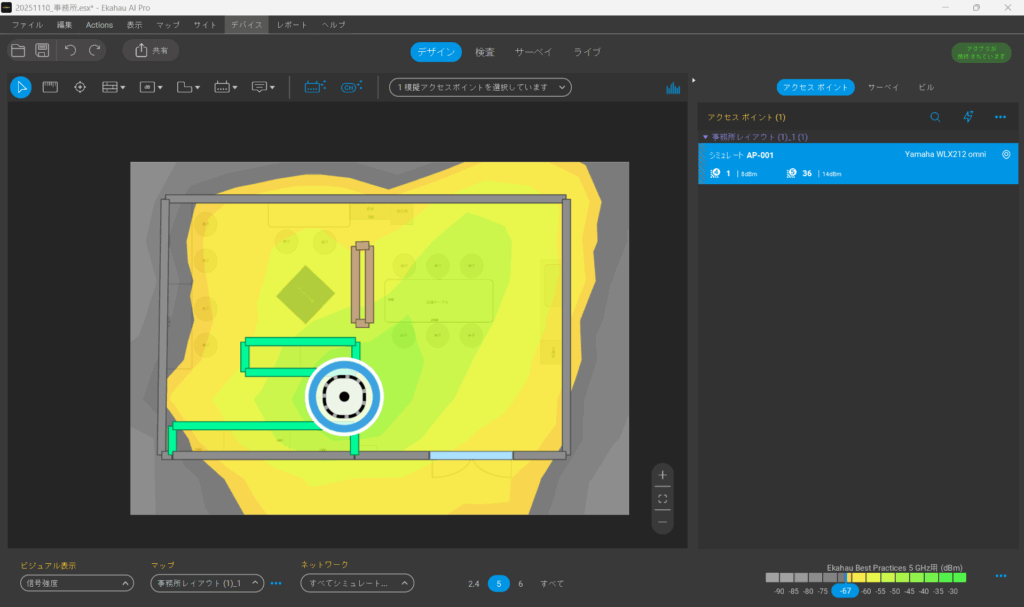Undo the last action

[70, 50]
